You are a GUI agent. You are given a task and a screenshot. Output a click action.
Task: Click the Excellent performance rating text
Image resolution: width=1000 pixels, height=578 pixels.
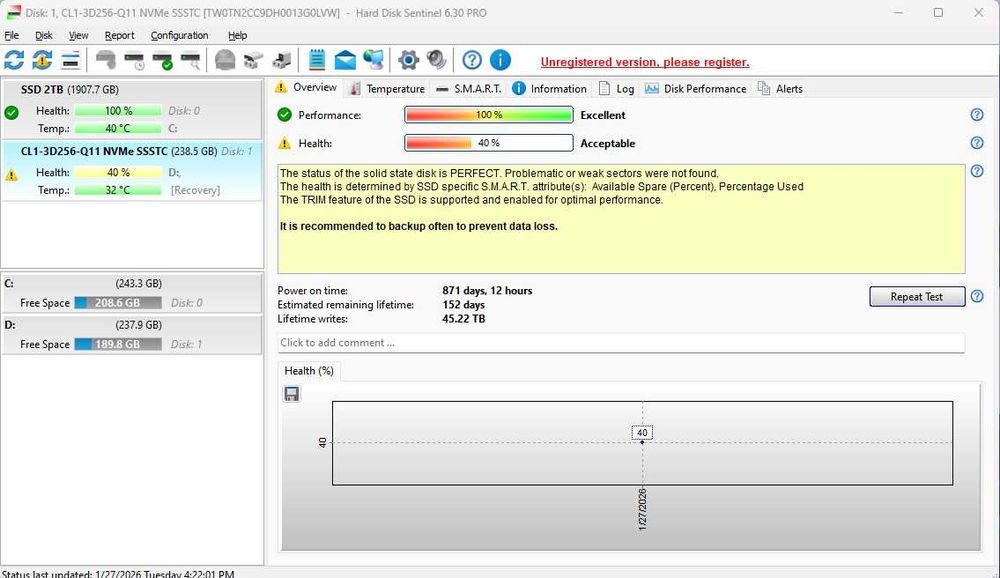click(x=603, y=115)
